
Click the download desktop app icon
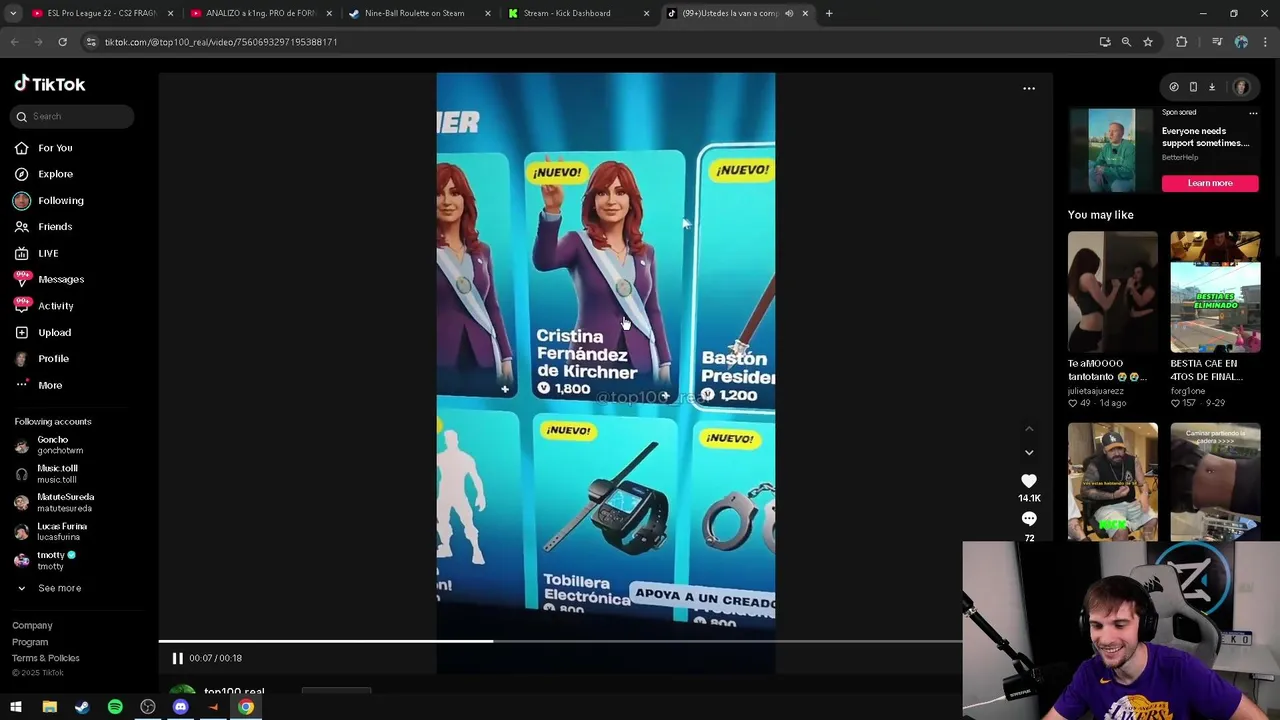point(1212,87)
